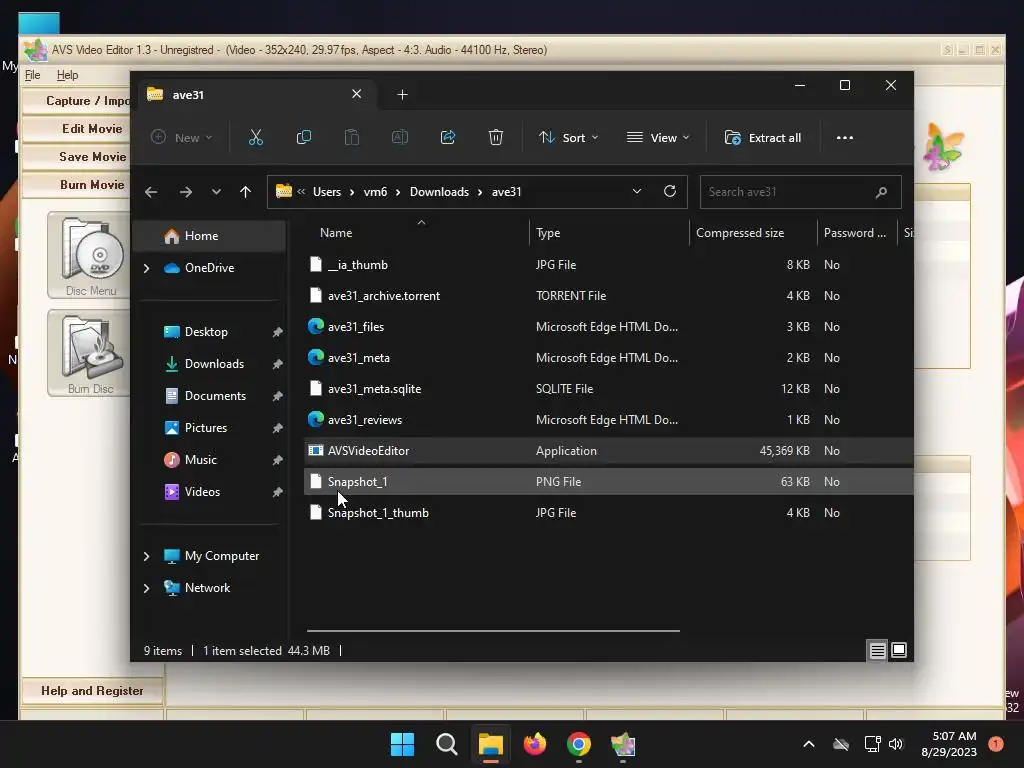Click the horizontal scrollbar in file list
This screenshot has width=1024, height=768.
pos(493,631)
